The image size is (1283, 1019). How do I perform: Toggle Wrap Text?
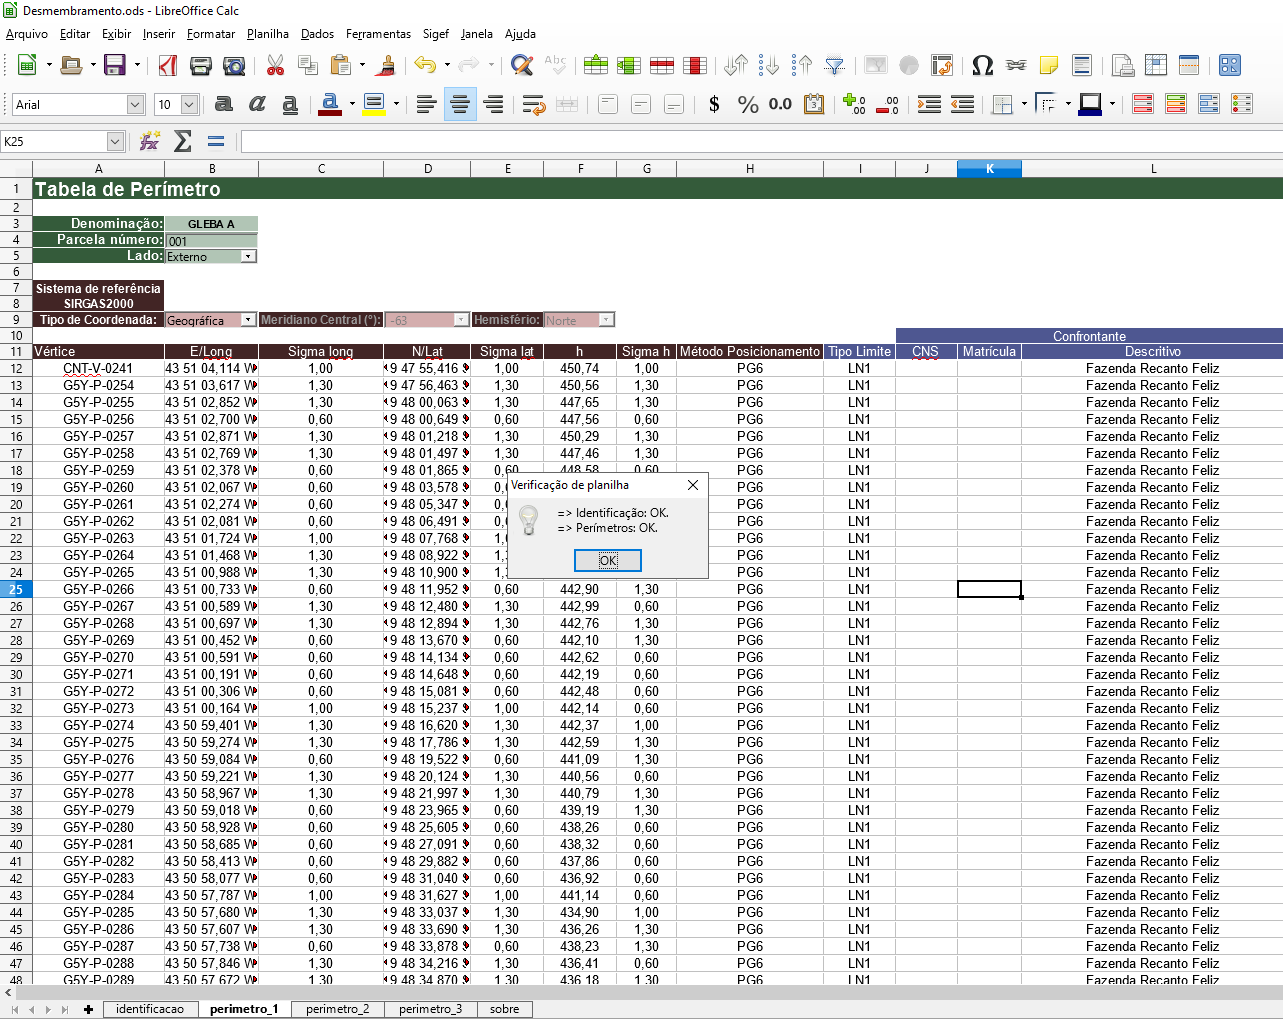point(534,104)
